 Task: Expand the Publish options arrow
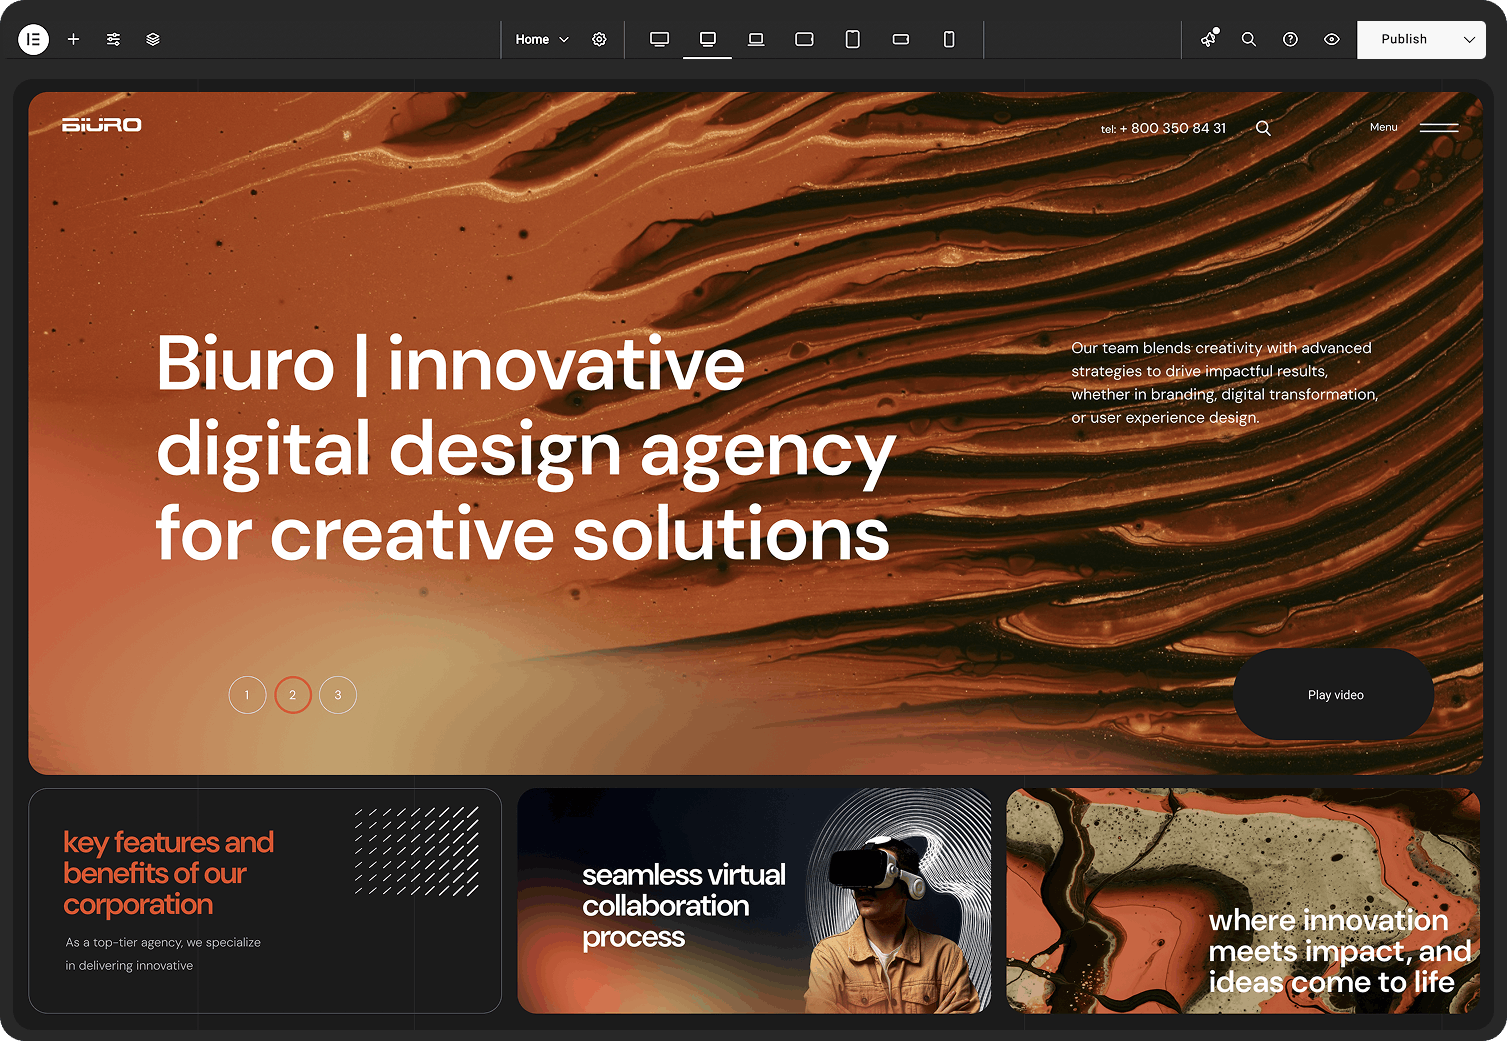coord(1468,39)
